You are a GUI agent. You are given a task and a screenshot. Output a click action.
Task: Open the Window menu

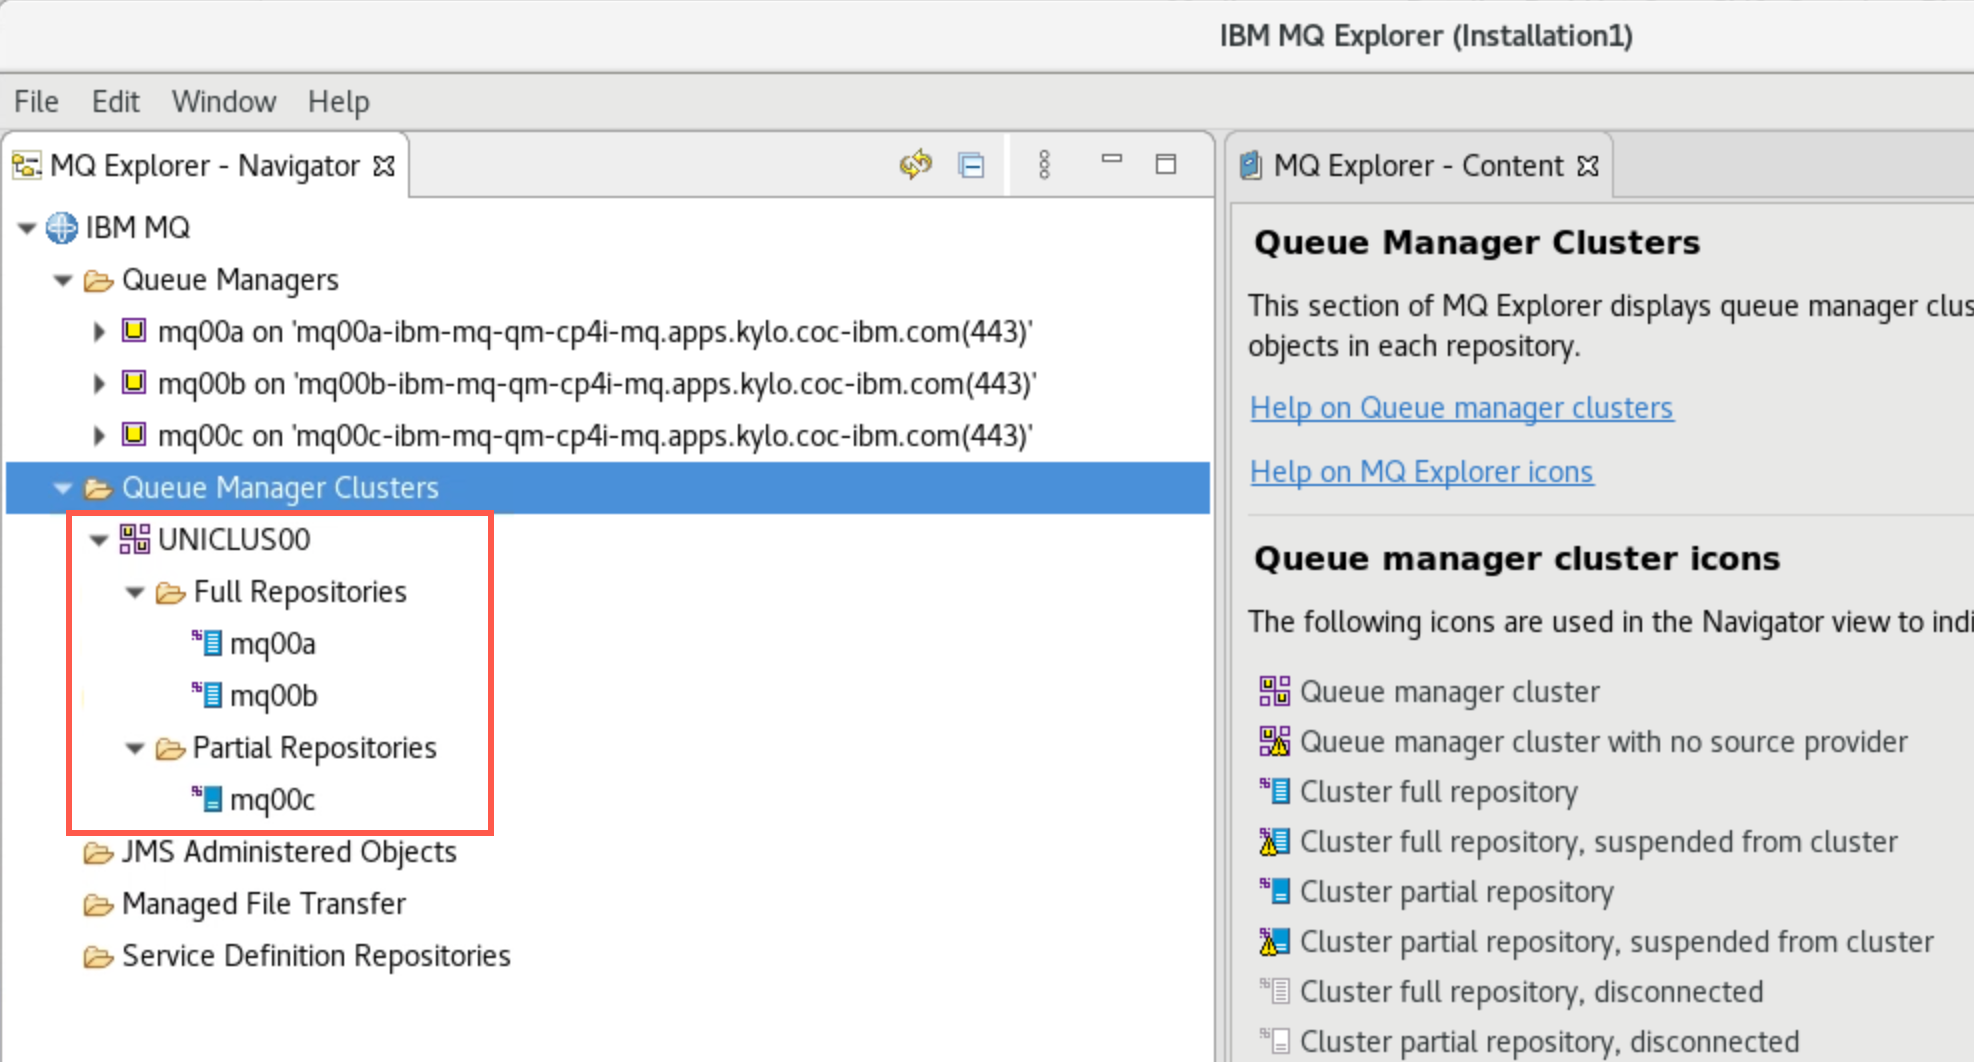click(223, 102)
